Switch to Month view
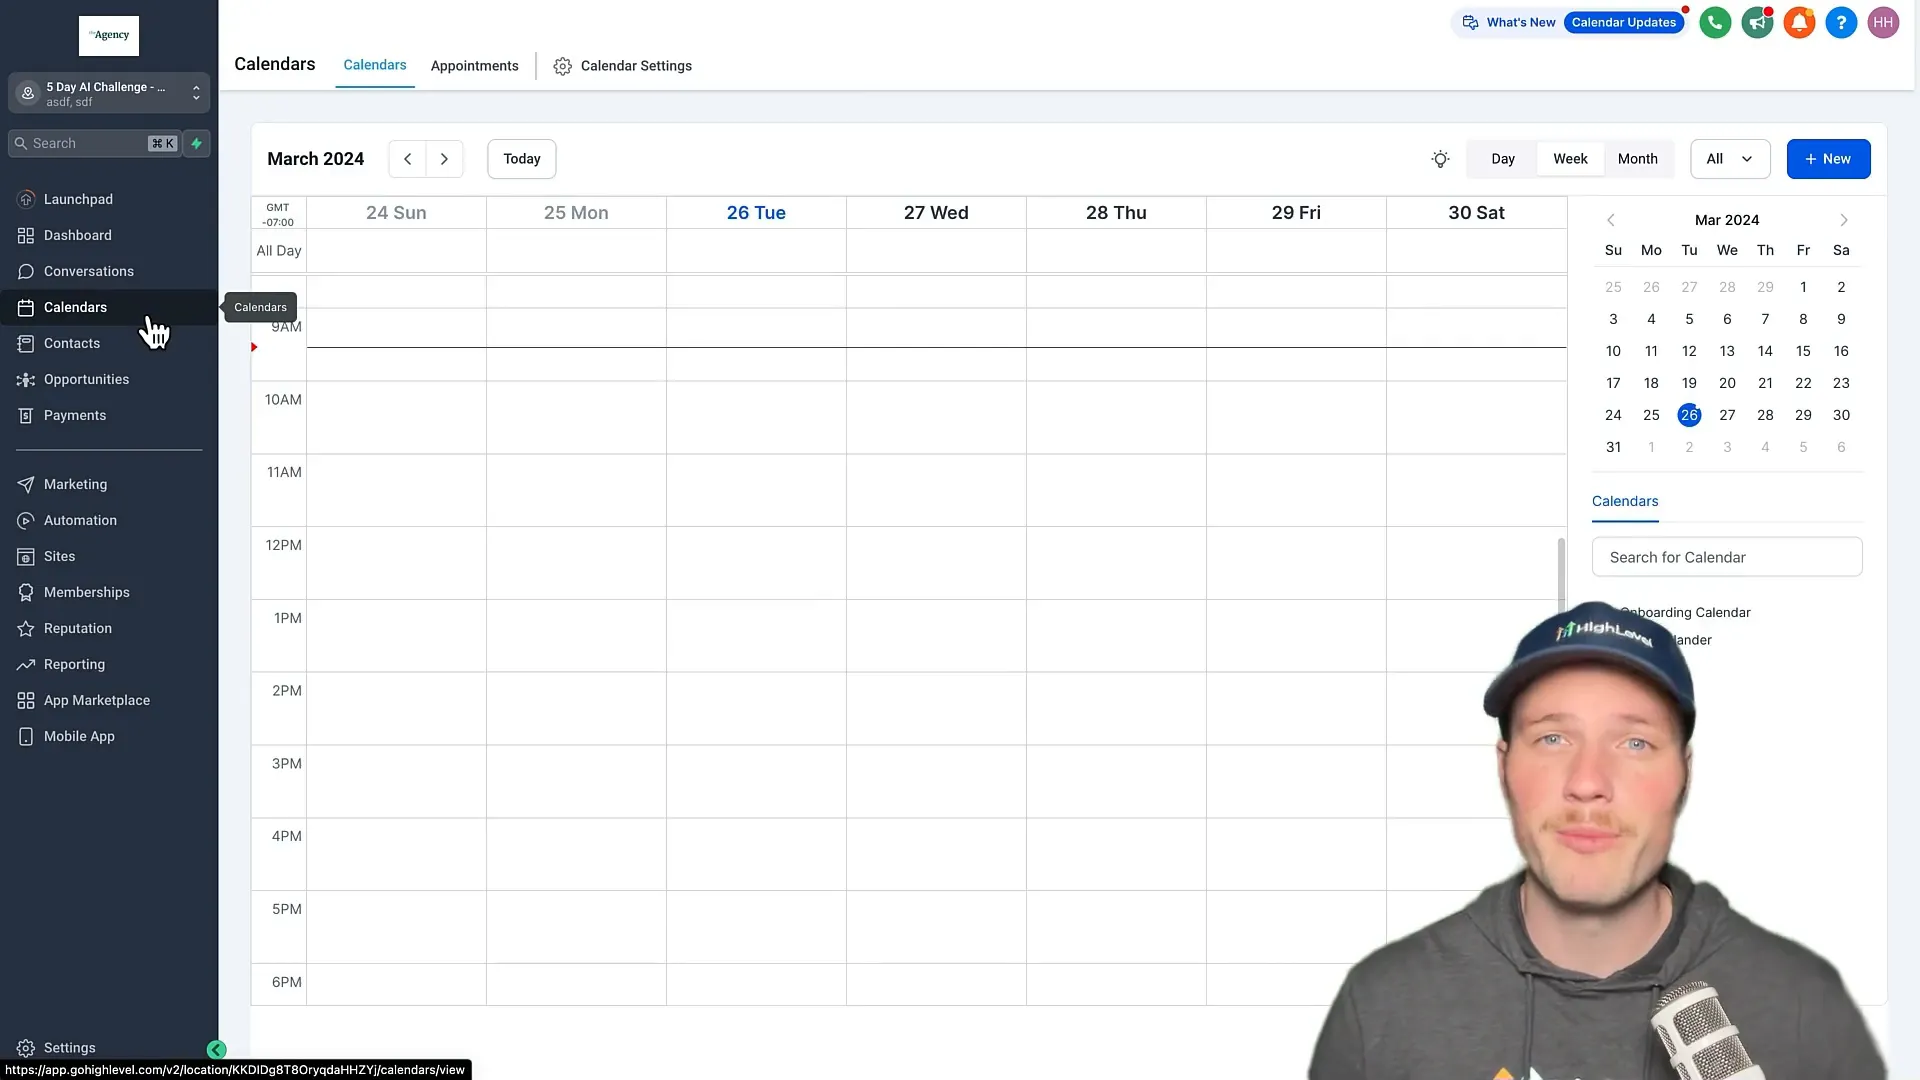This screenshot has width=1920, height=1080. coord(1637,159)
